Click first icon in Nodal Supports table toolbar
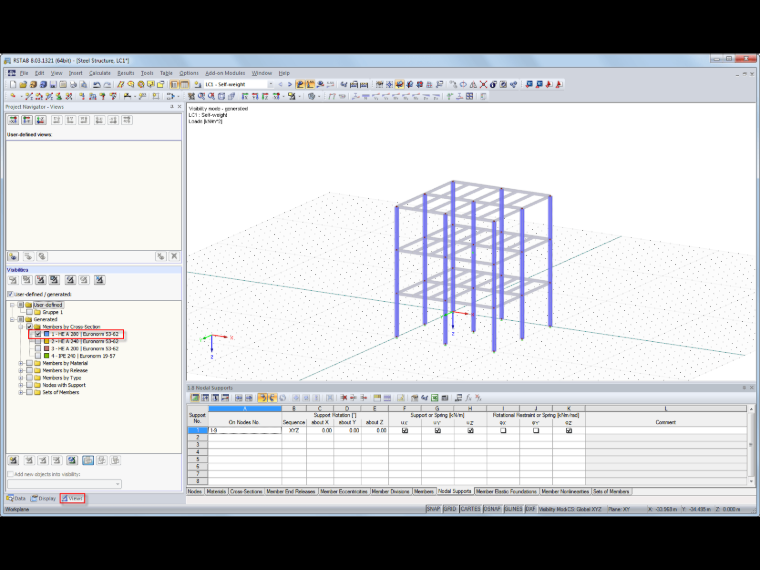 [195, 398]
